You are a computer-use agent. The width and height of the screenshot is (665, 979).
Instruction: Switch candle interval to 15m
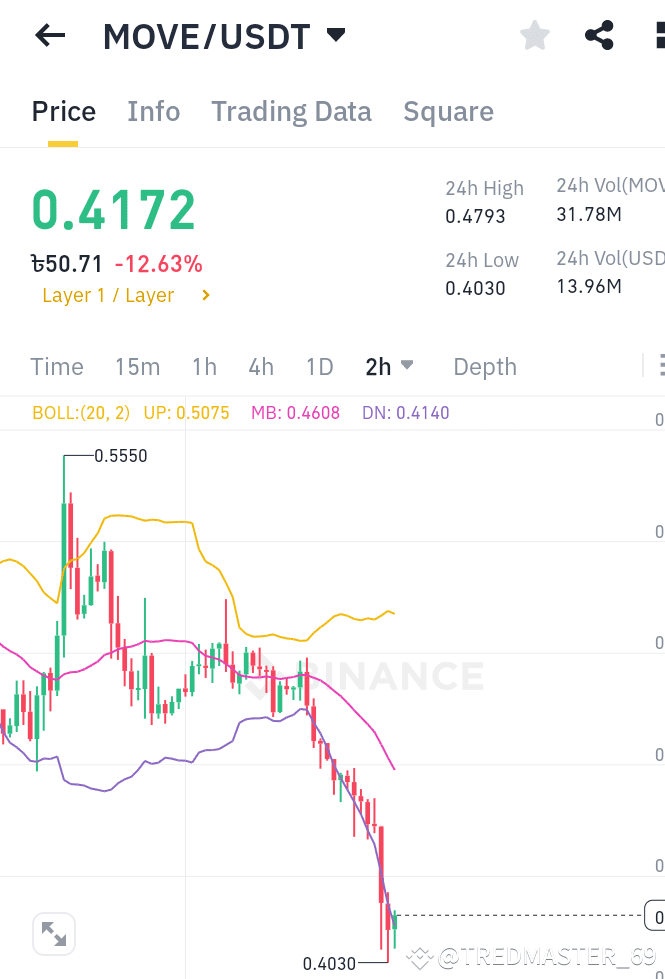point(137,367)
